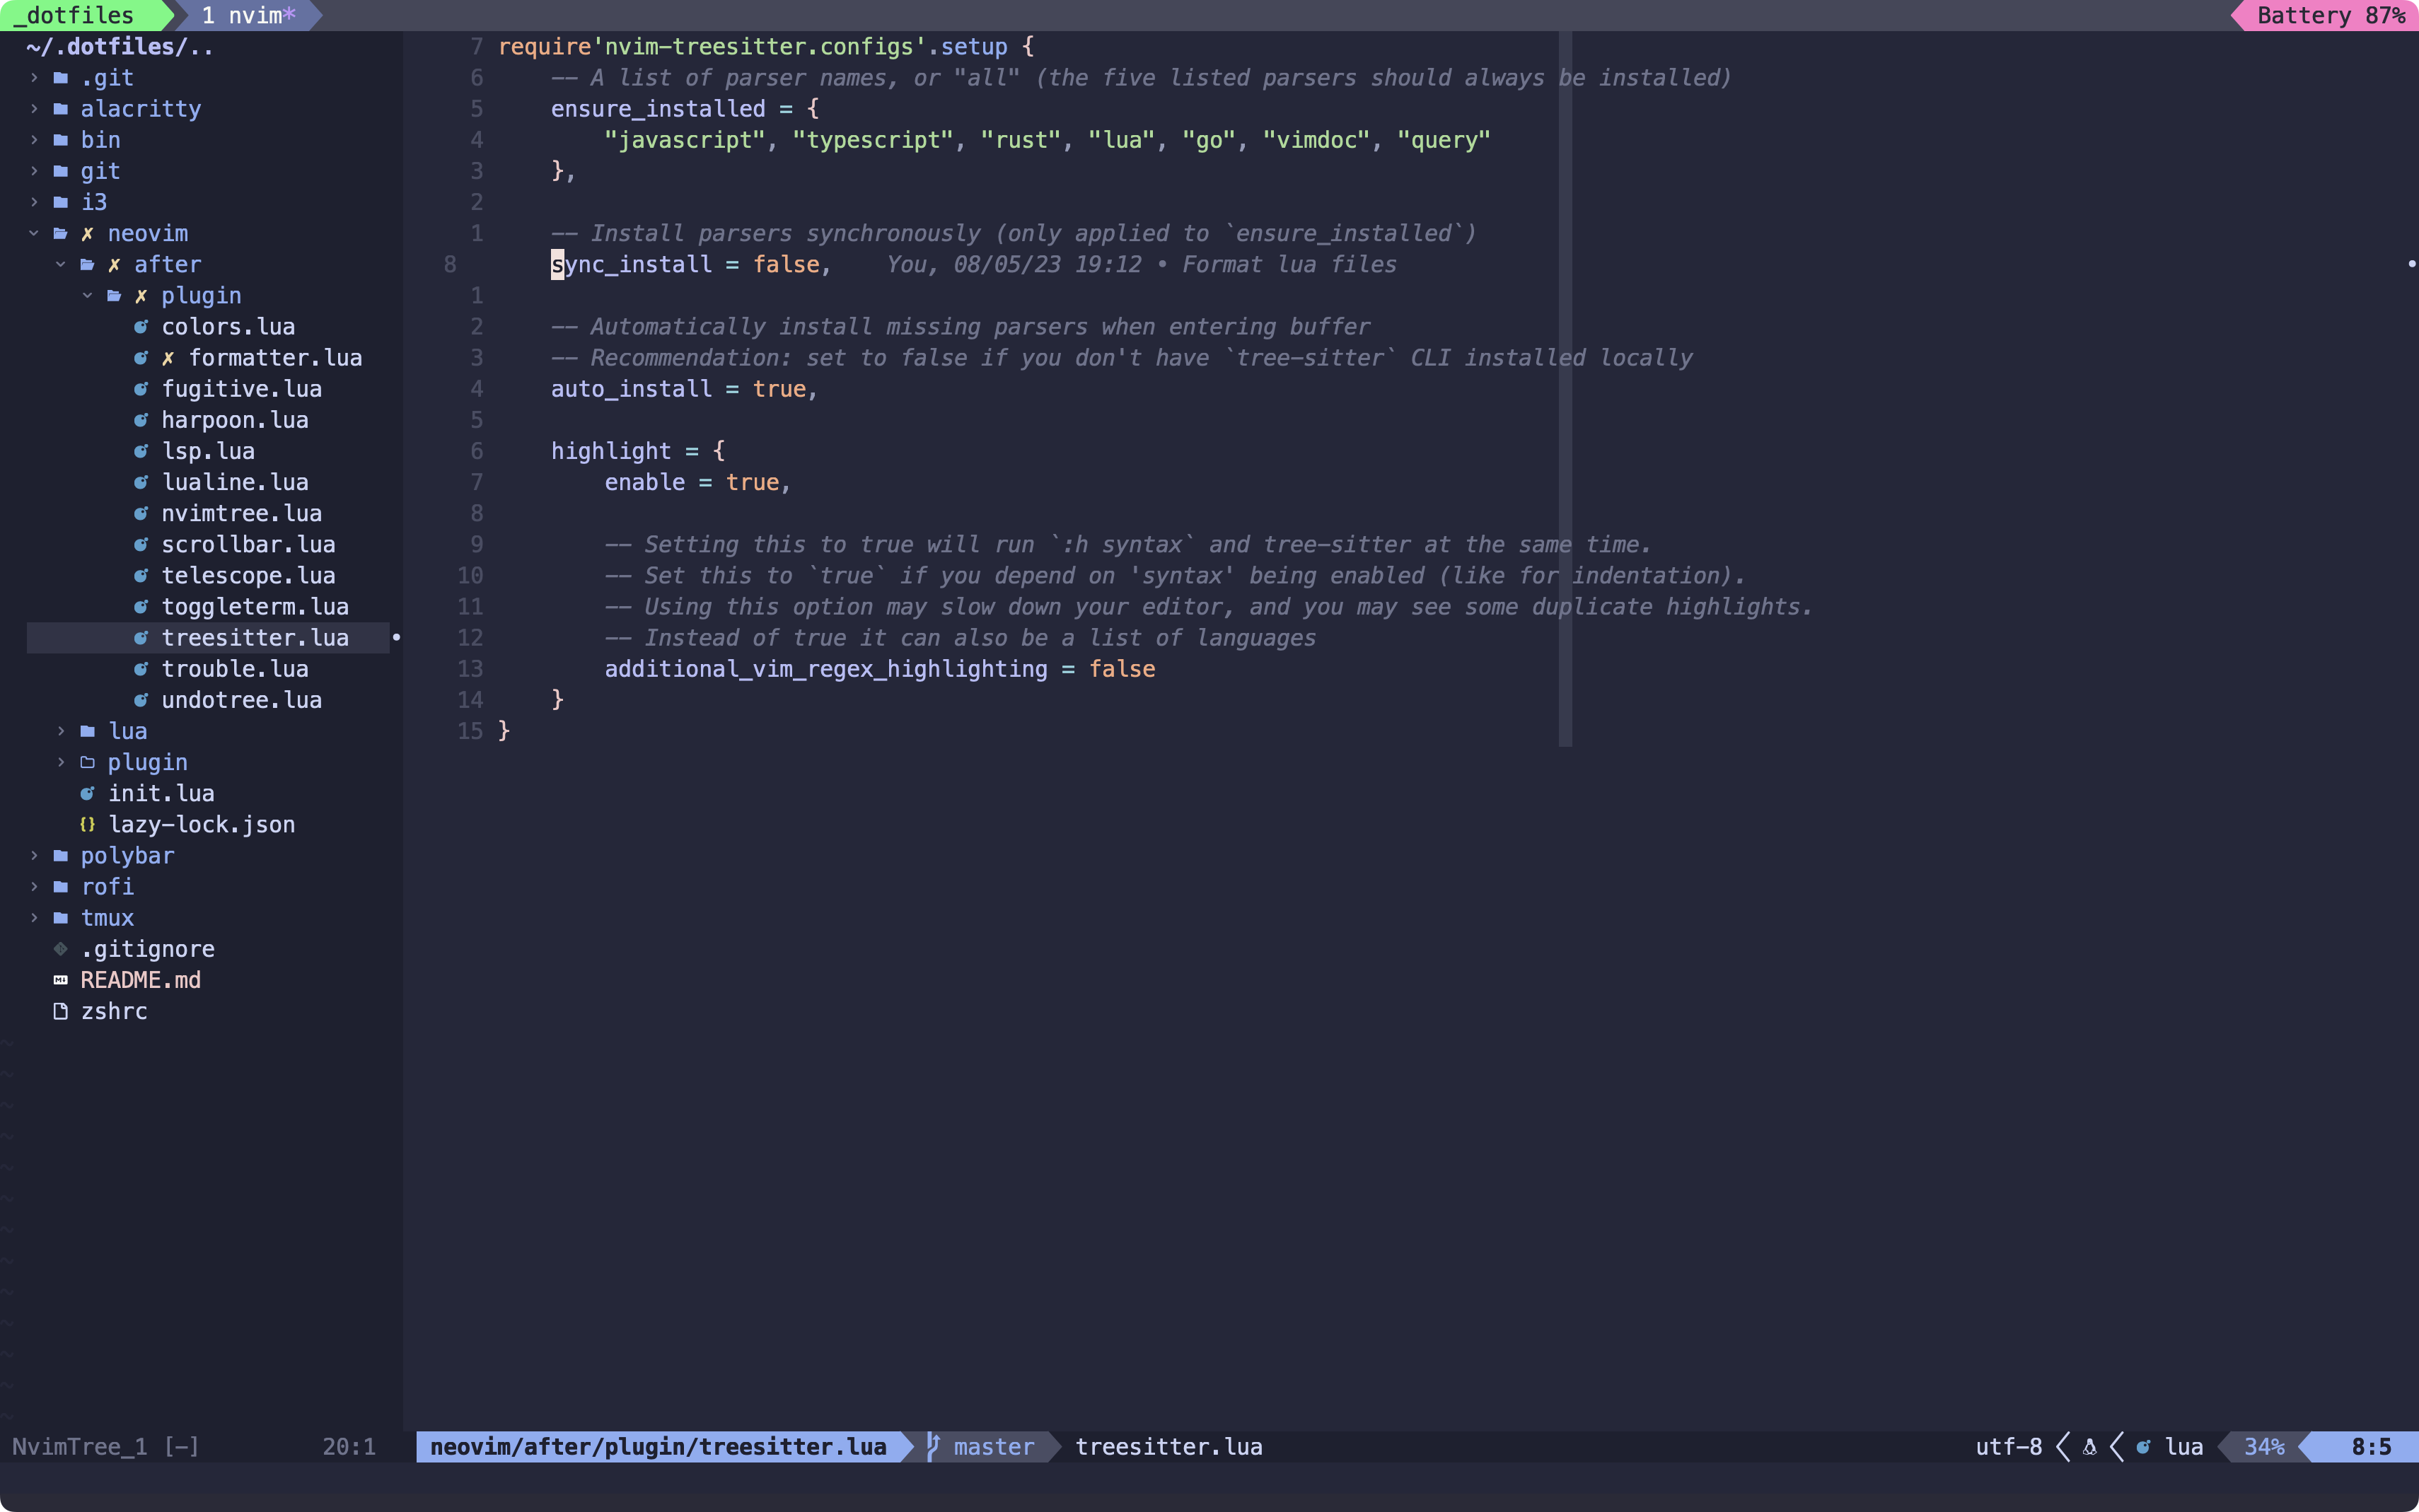Open lazy-lock.json file

201,825
